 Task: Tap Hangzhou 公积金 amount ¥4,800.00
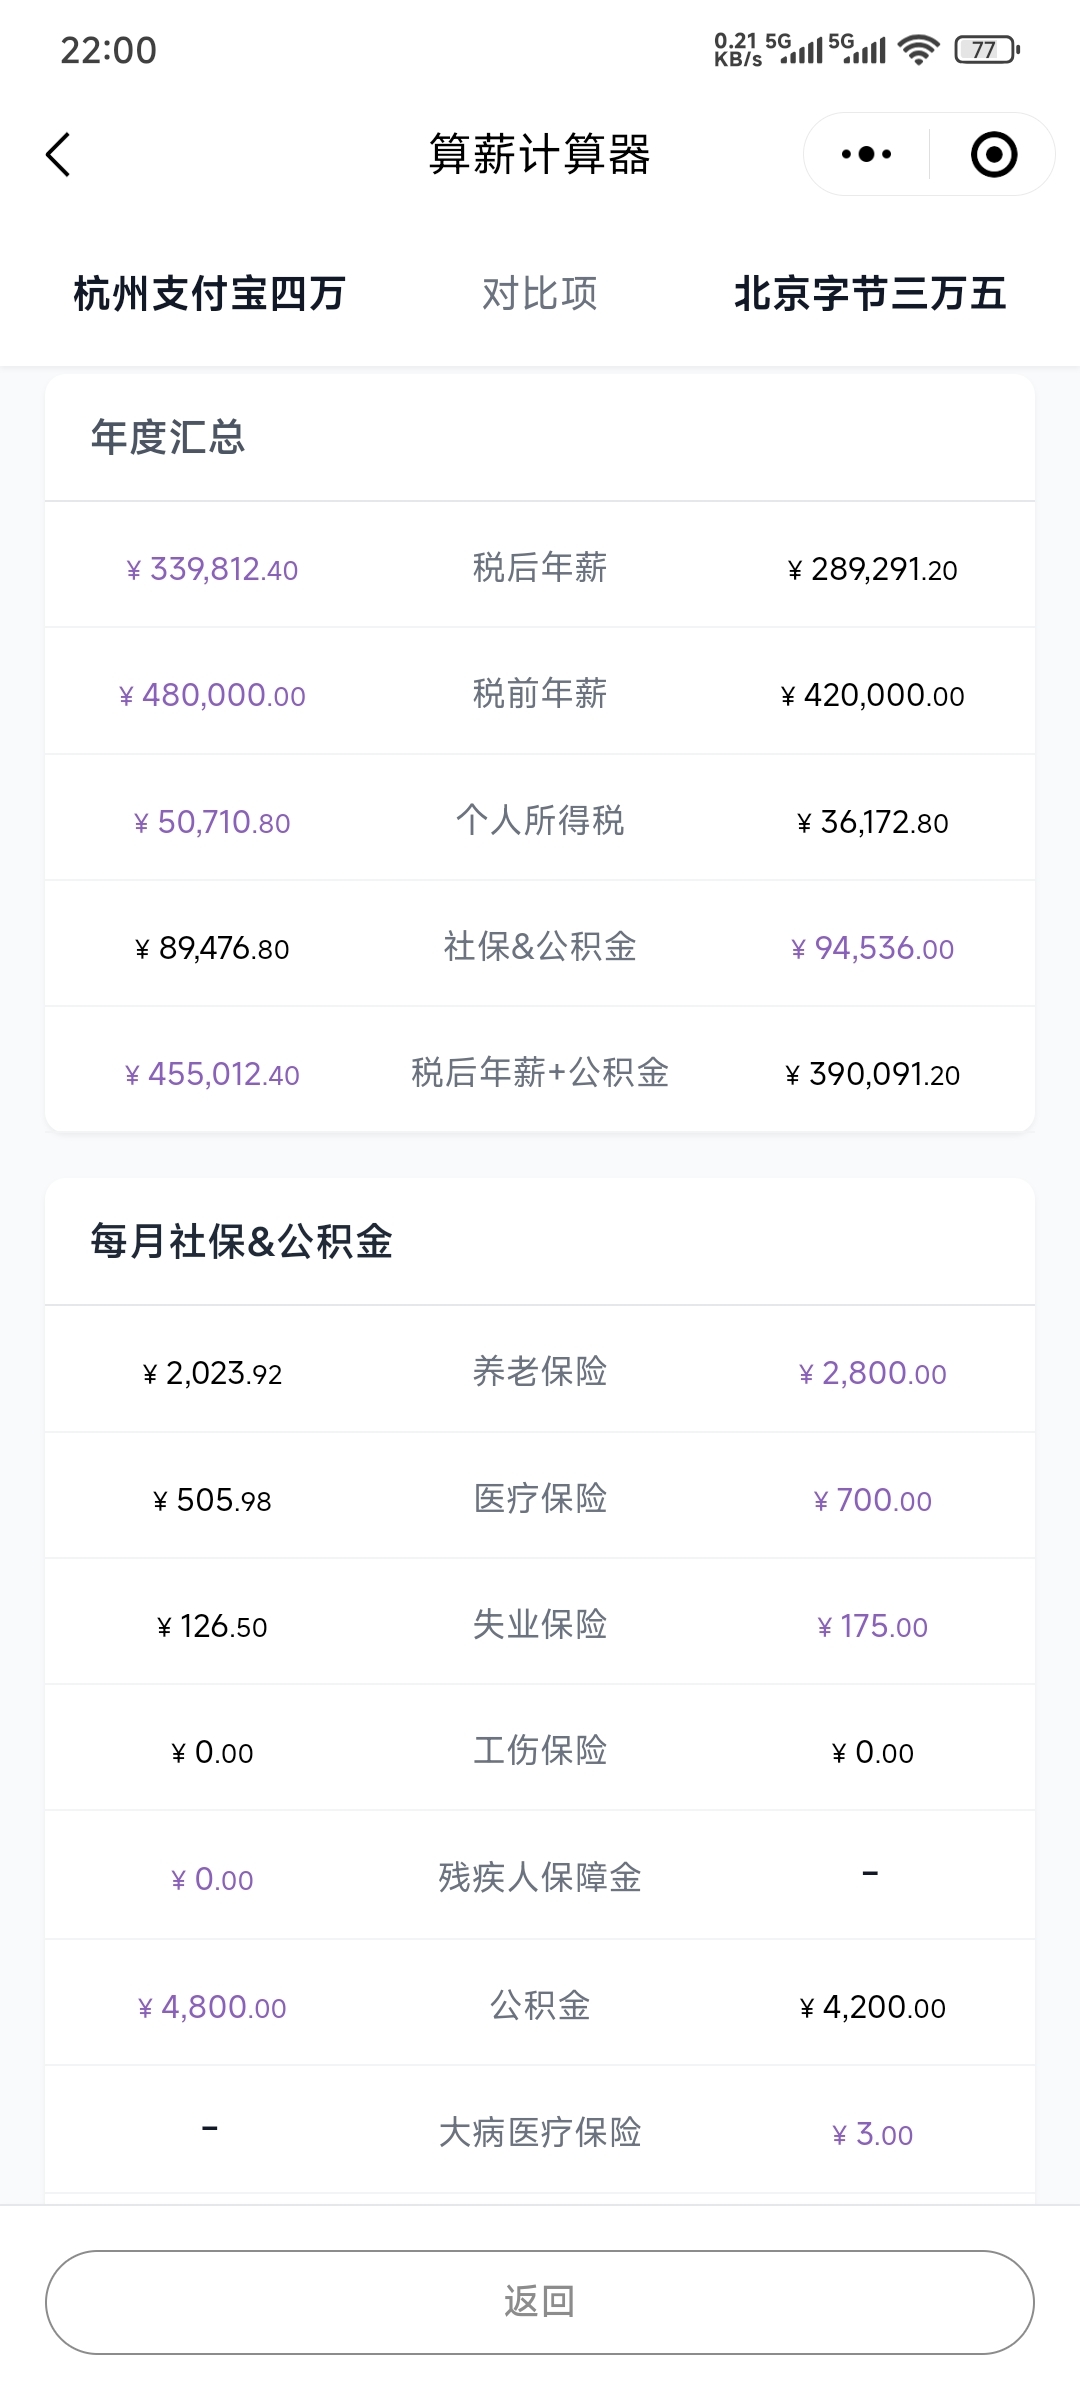point(212,2007)
